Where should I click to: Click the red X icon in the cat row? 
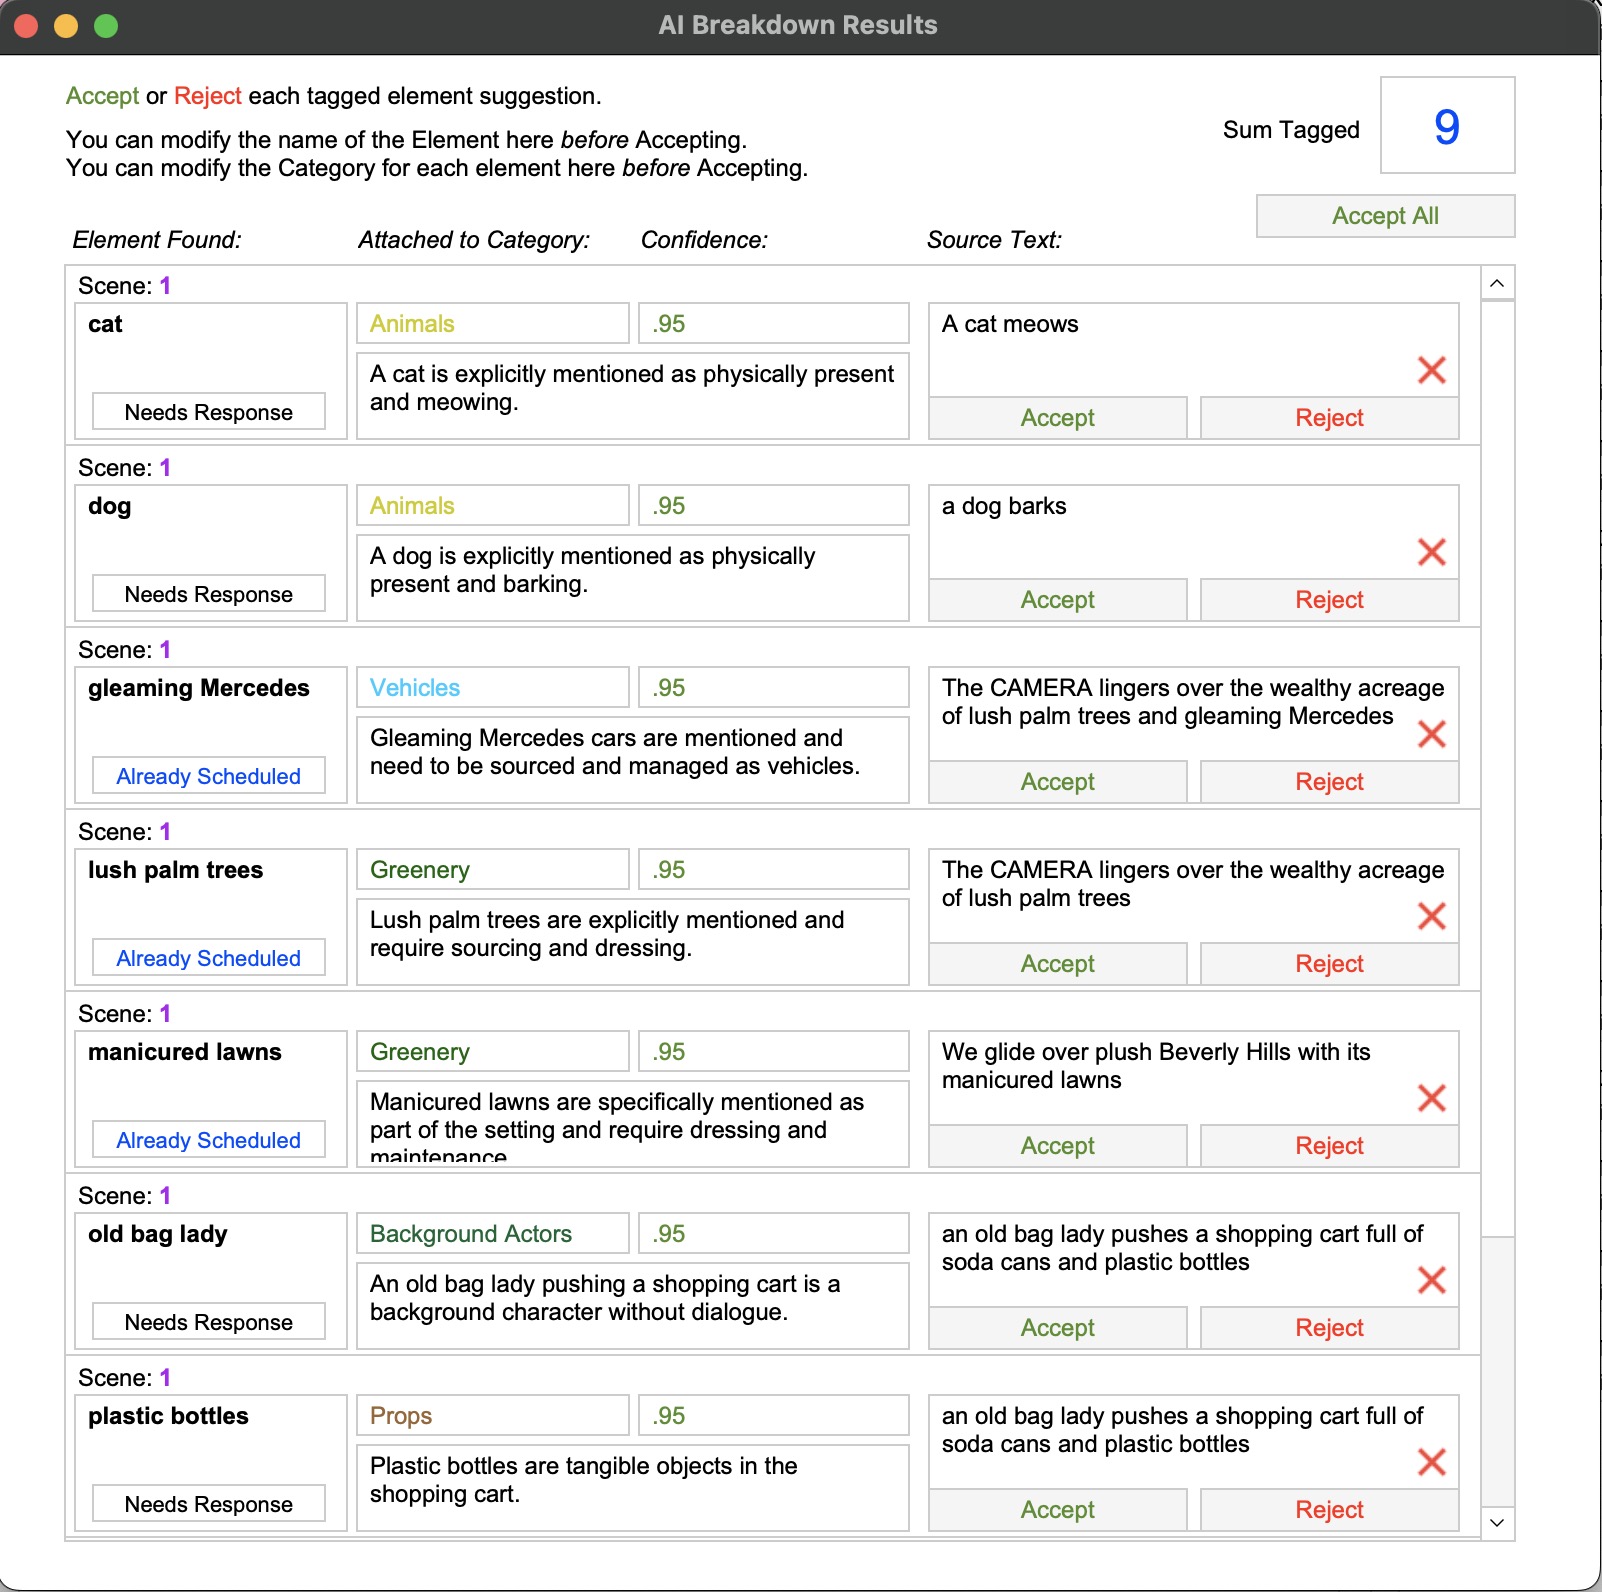tap(1432, 370)
